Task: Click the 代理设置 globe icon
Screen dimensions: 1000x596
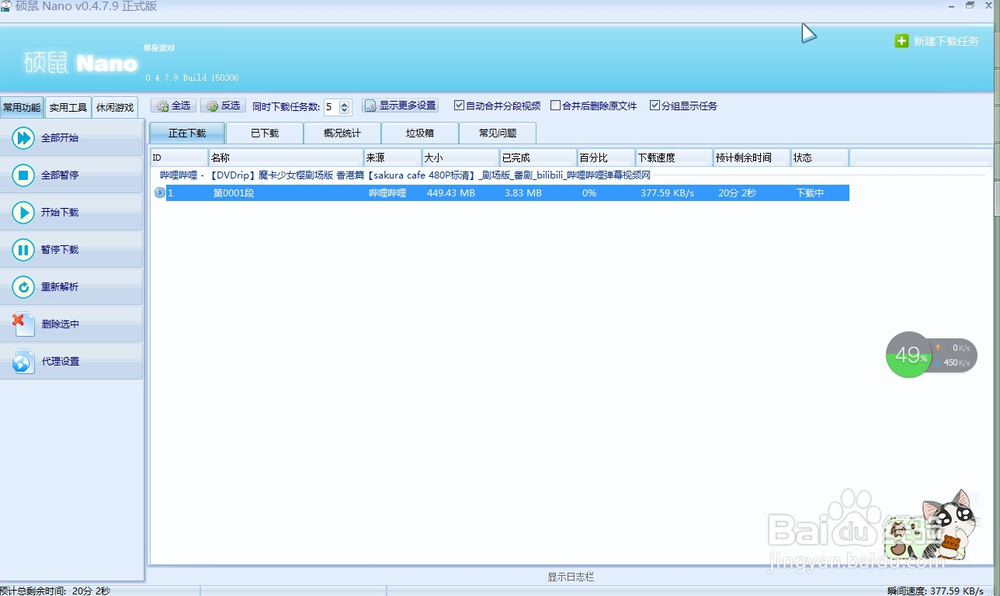Action: [23, 361]
